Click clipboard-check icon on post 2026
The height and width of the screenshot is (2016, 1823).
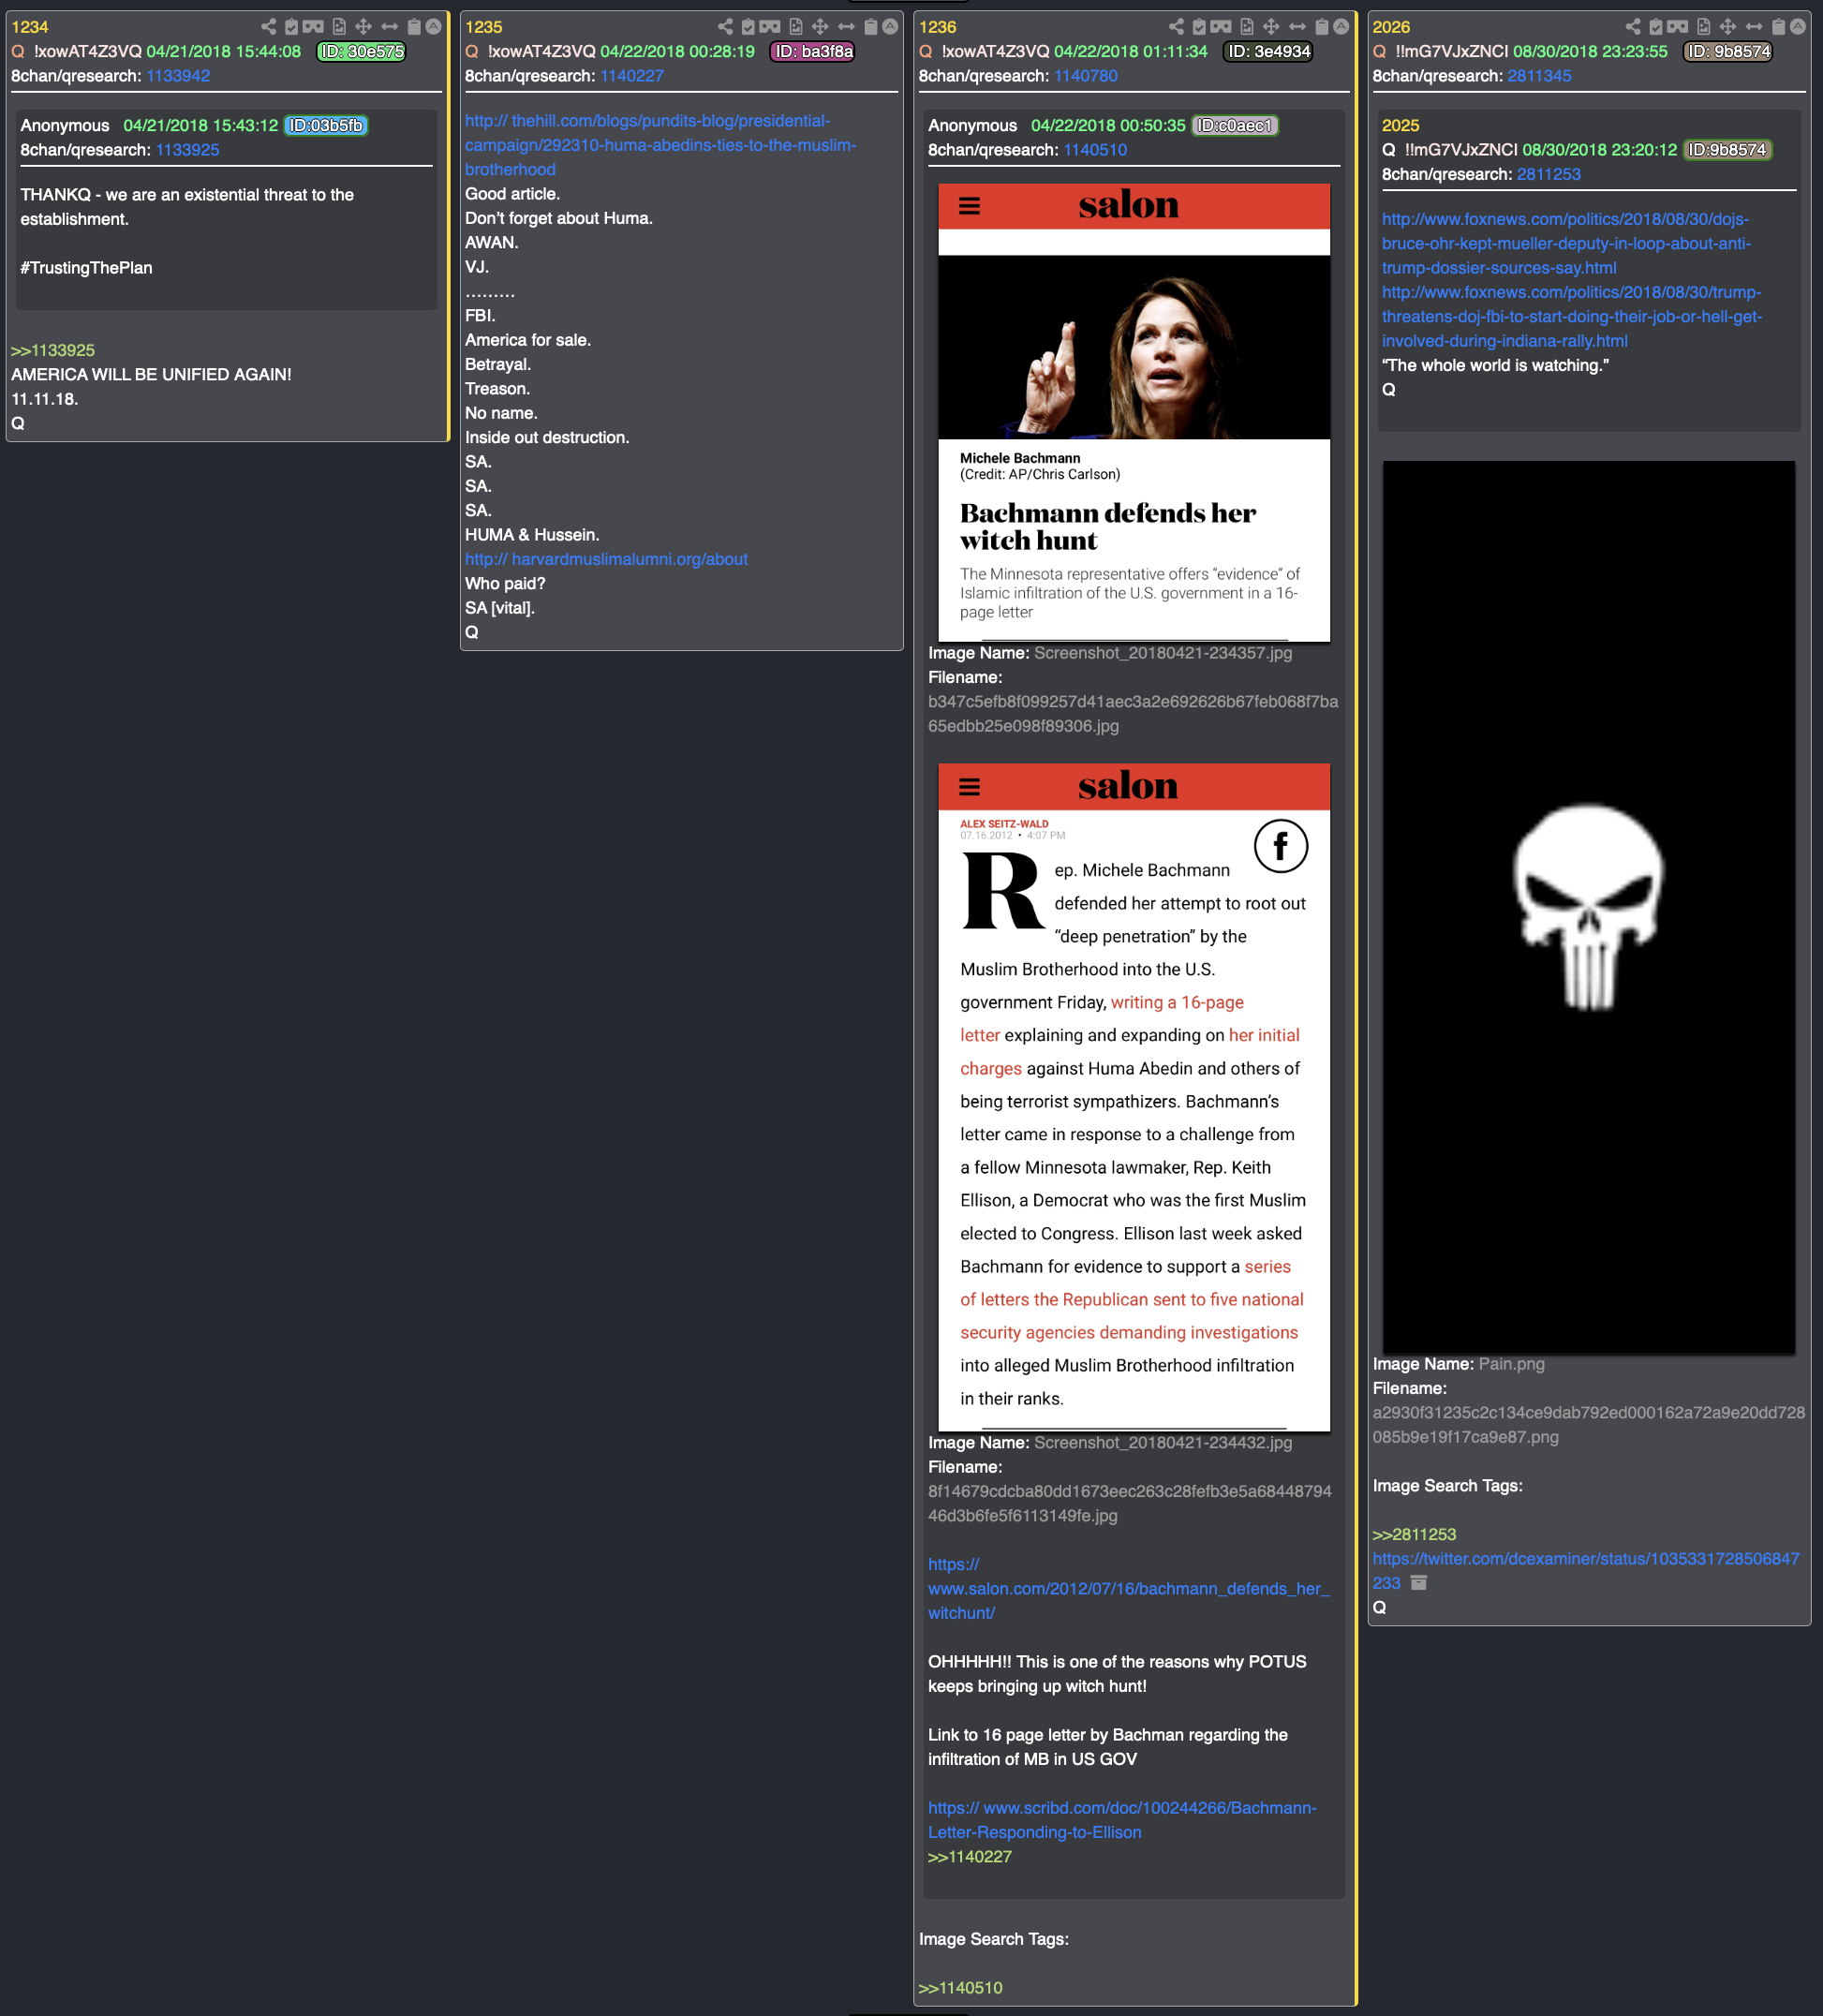pos(1656,27)
